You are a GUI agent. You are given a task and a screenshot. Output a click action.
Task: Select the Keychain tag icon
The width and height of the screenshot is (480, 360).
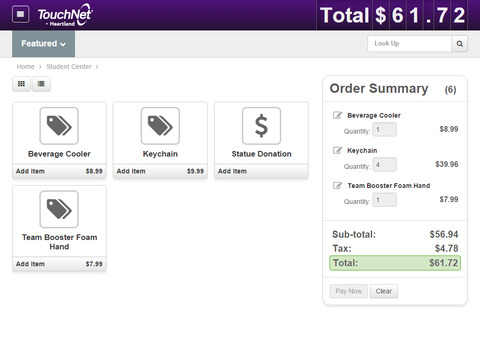160,126
